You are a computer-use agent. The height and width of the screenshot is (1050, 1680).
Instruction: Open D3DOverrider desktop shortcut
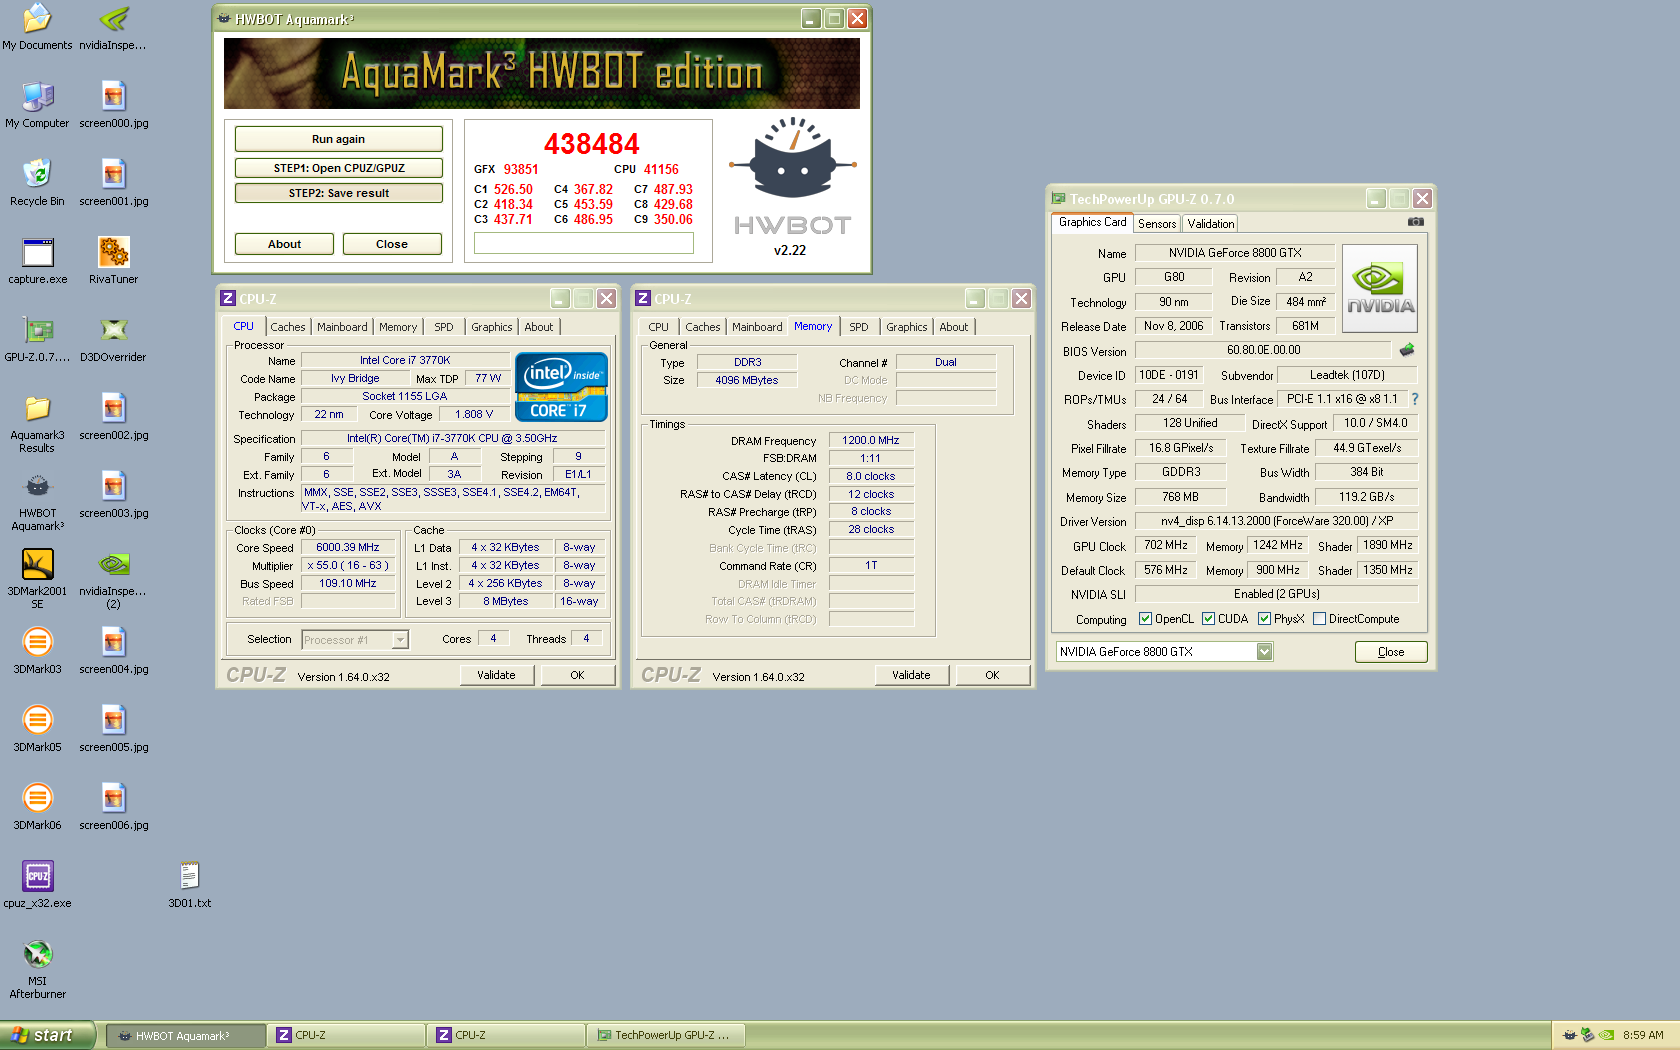coord(113,339)
